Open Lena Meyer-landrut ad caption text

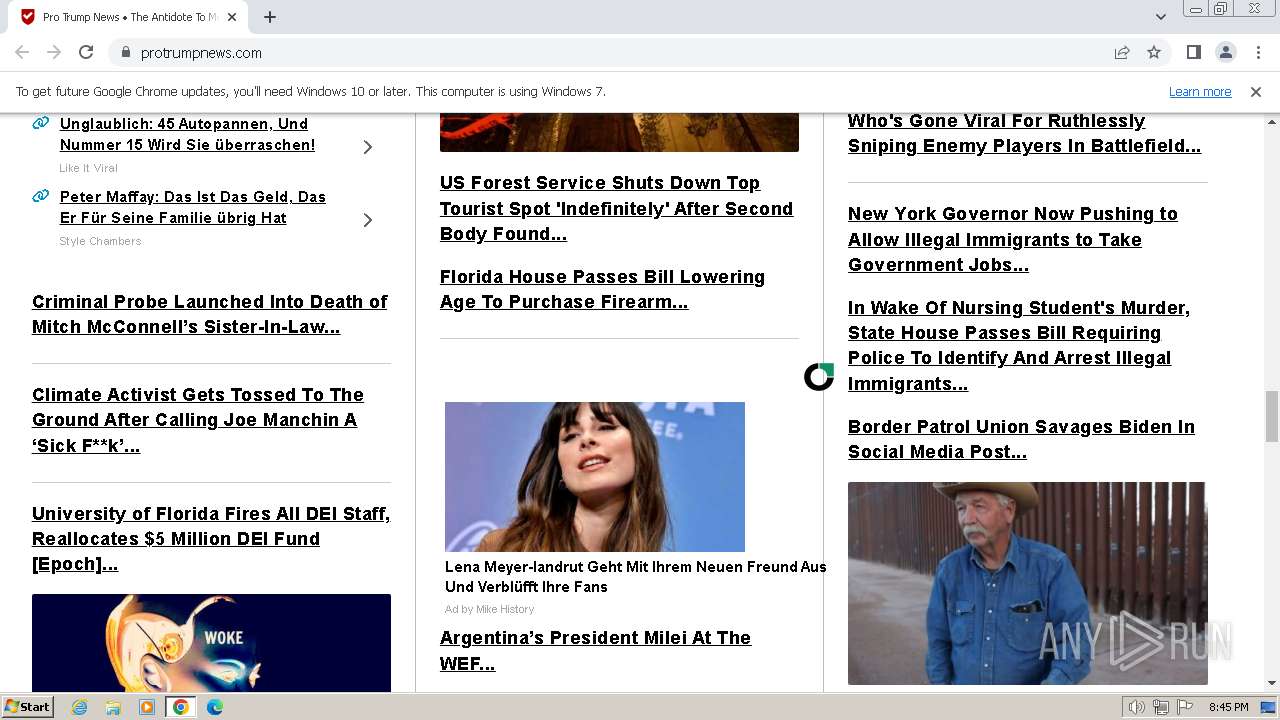tap(636, 577)
